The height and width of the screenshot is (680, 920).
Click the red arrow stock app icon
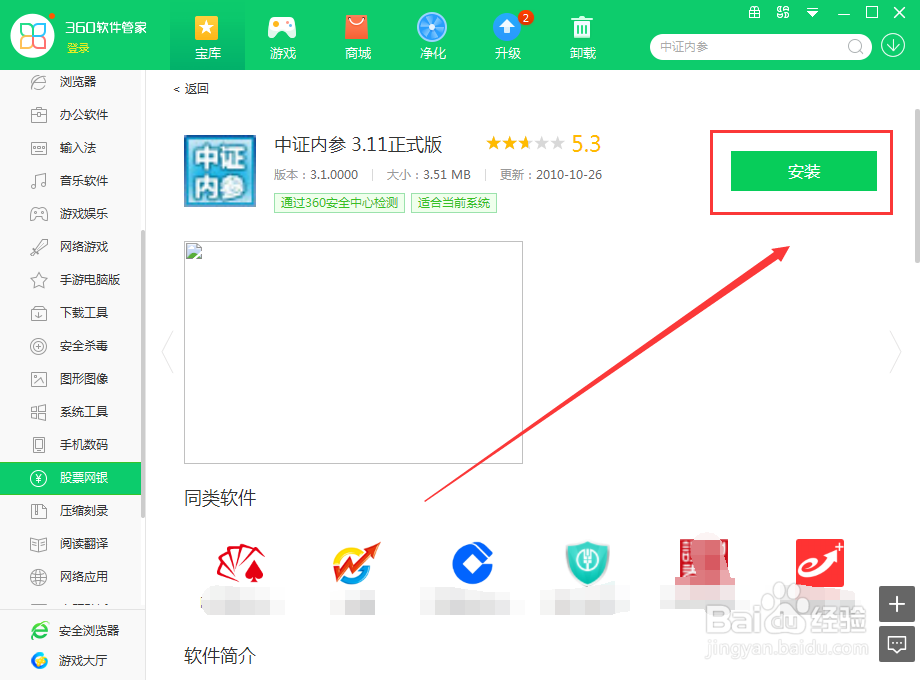pos(356,563)
